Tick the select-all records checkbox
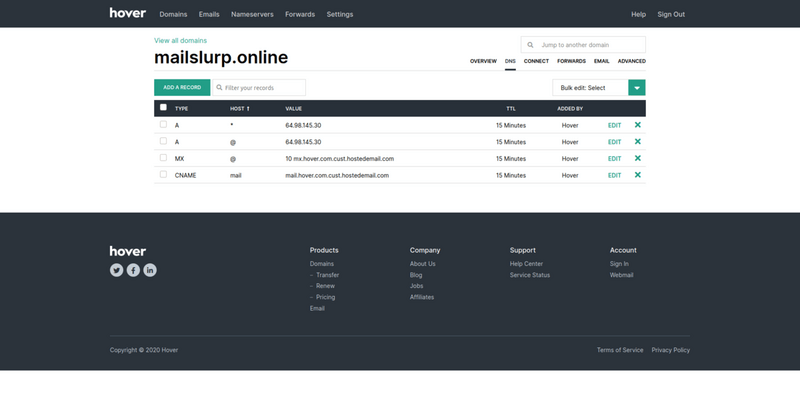The height and width of the screenshot is (408, 800). pyautogui.click(x=163, y=108)
